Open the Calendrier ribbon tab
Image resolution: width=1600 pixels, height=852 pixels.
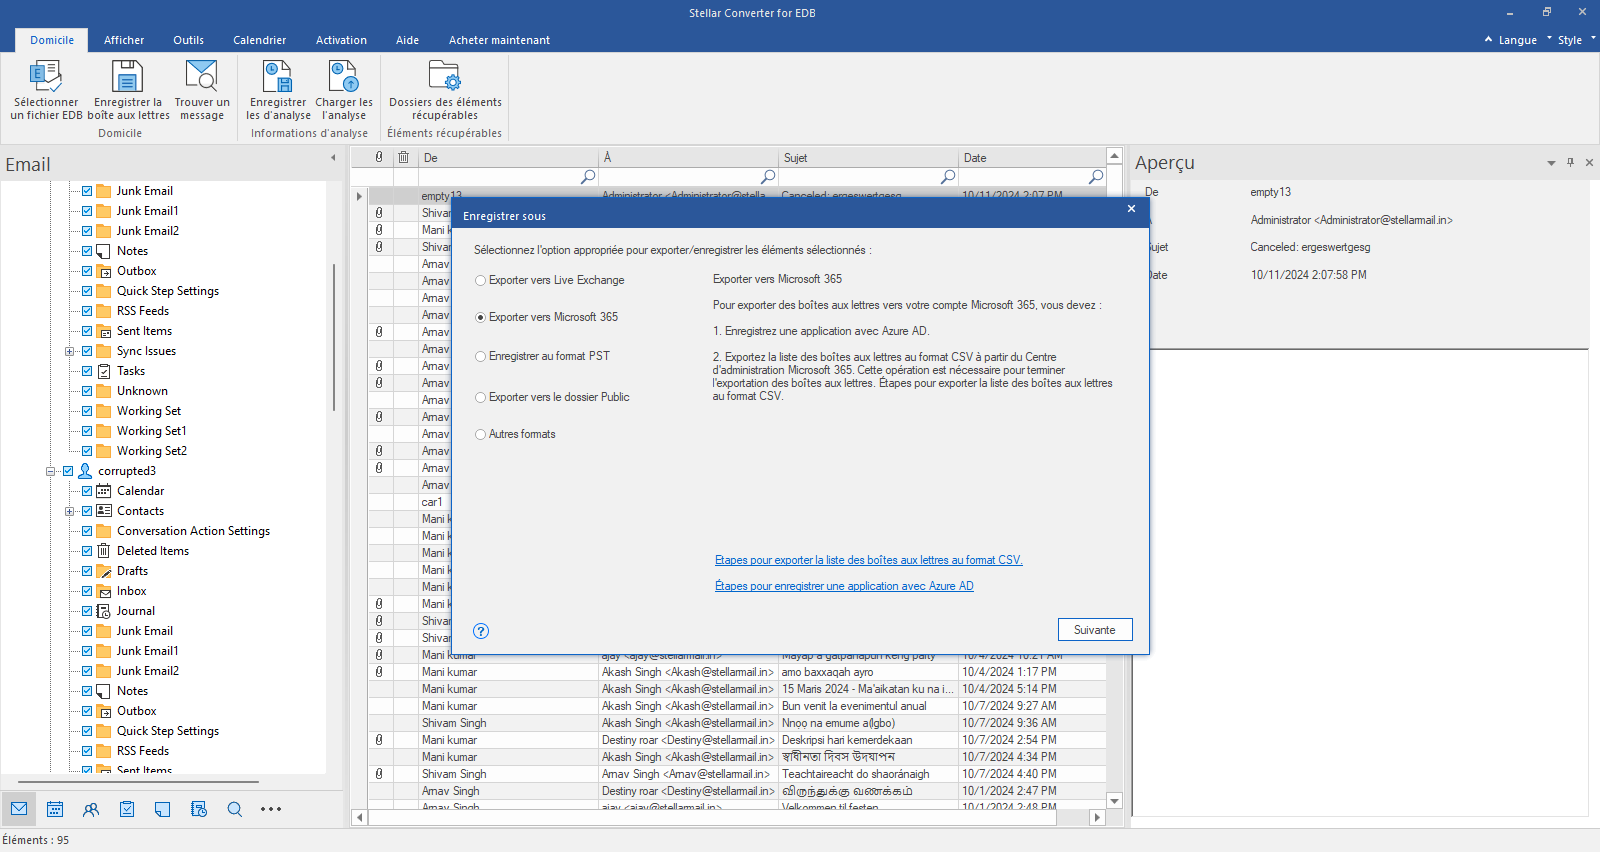(x=259, y=40)
